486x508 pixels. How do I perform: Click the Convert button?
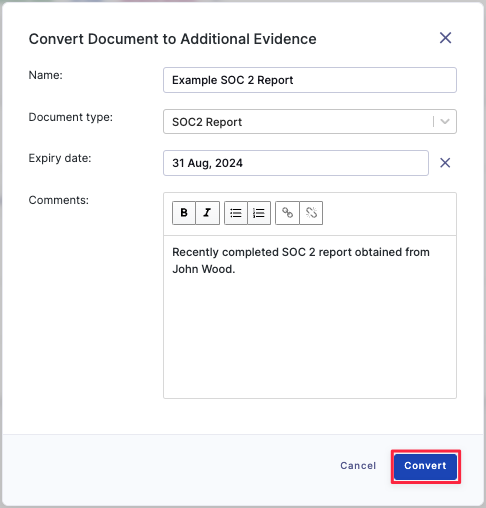[425, 466]
